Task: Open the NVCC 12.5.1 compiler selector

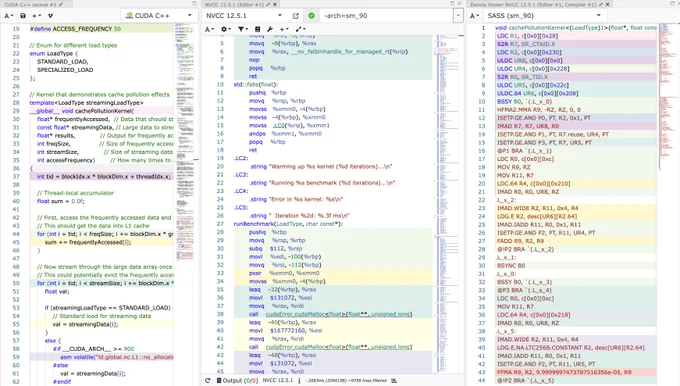Action: pyautogui.click(x=244, y=16)
